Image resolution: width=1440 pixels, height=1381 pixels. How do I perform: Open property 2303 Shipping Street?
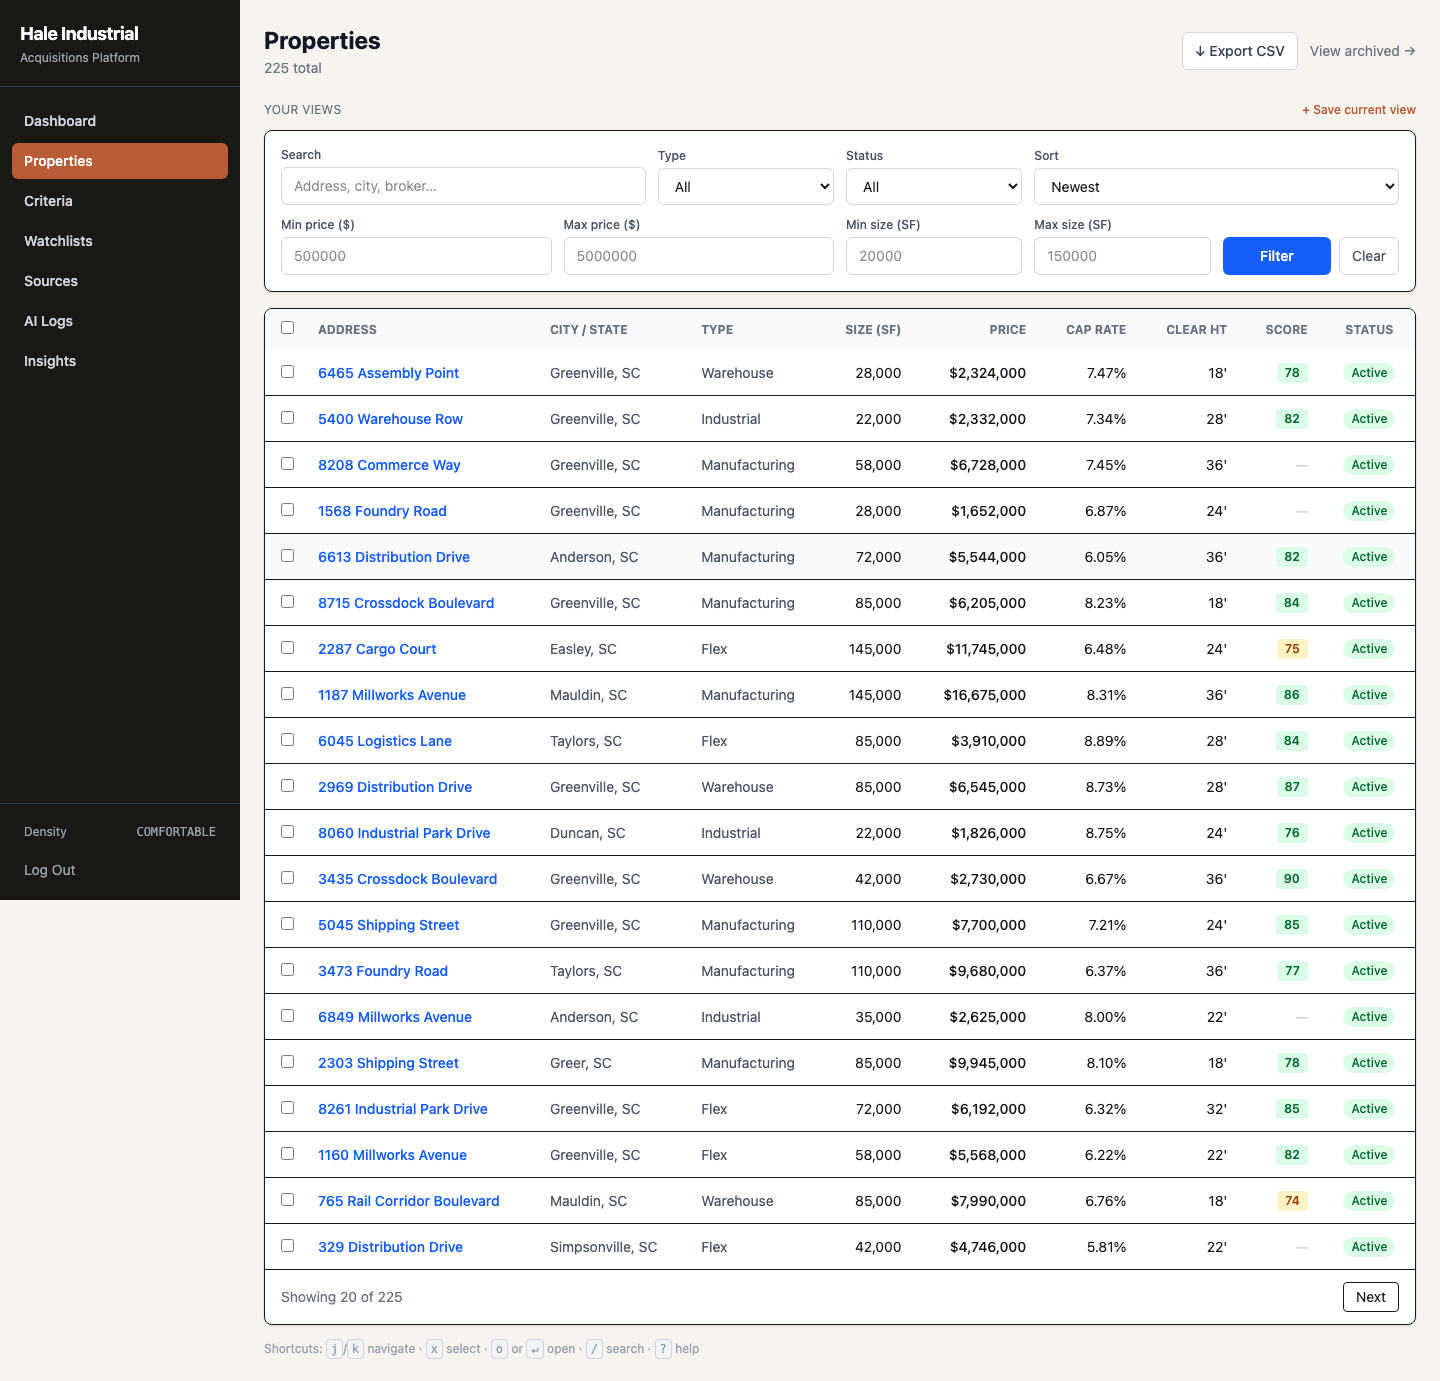[388, 1063]
